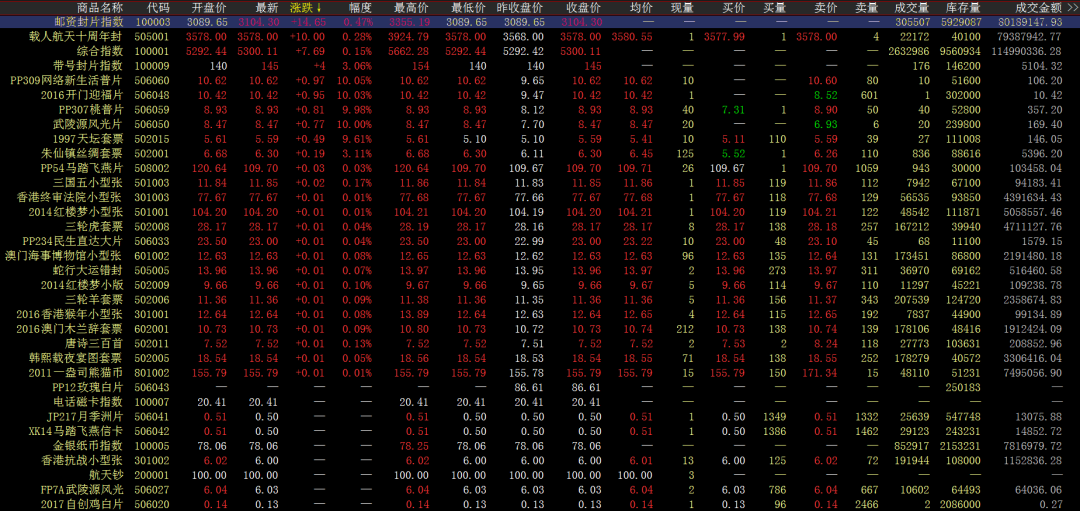The width and height of the screenshot is (1080, 511).
Task: Select the 2014红楼梦小型张 row
Action: [x=540, y=212]
